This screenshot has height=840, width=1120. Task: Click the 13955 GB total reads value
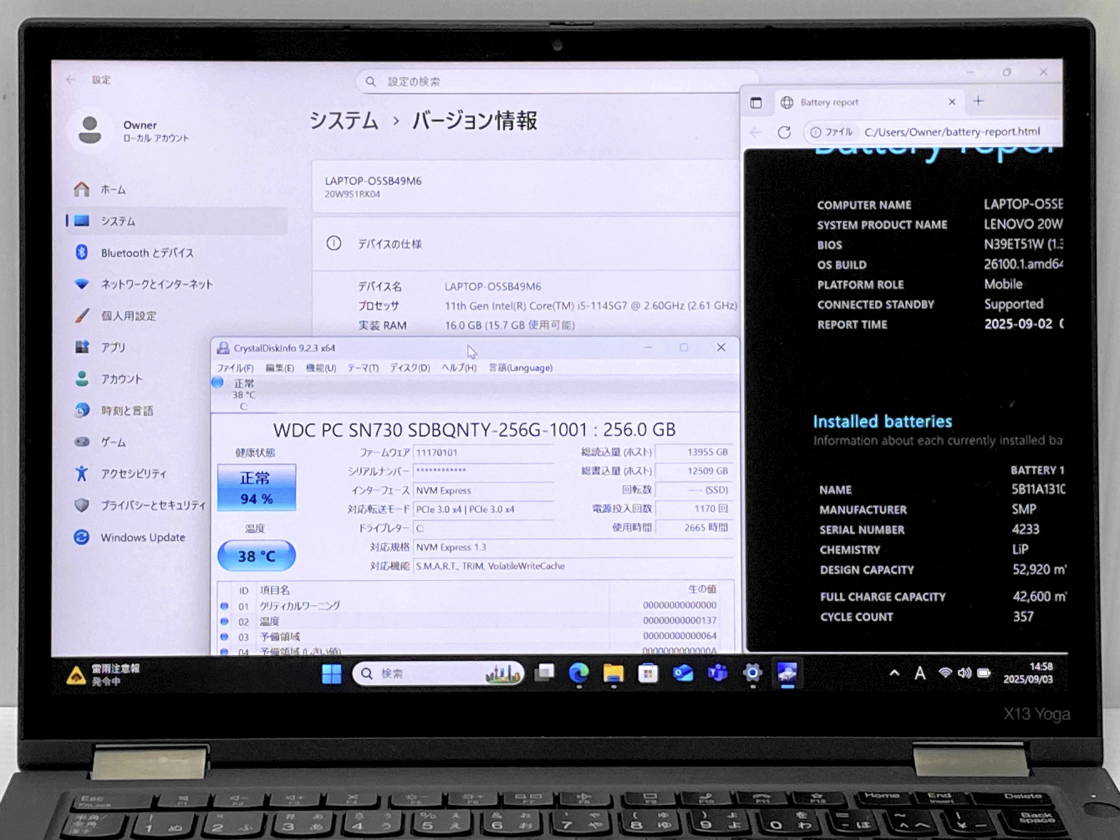coord(694,452)
